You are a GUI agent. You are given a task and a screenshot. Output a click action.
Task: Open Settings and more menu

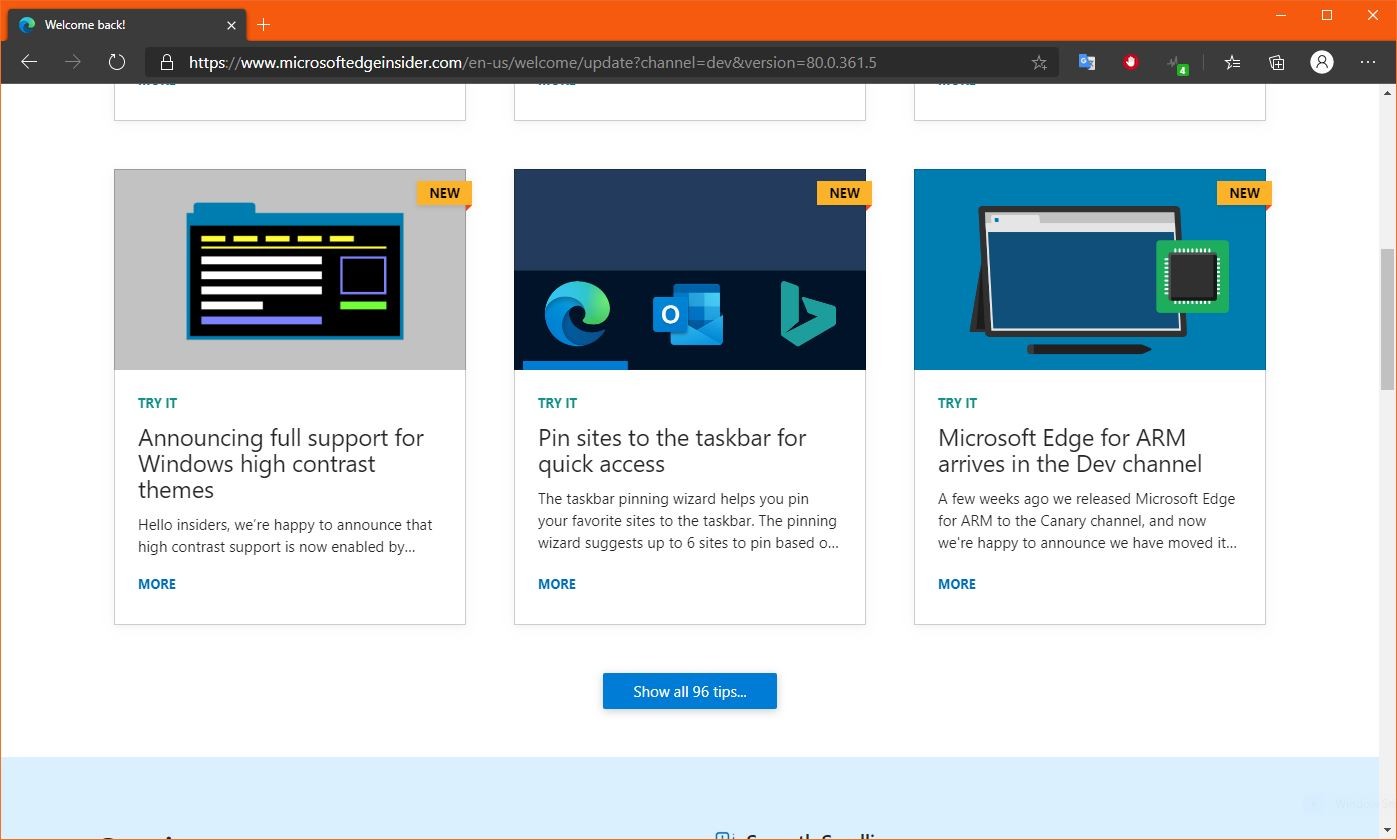pos(1368,62)
